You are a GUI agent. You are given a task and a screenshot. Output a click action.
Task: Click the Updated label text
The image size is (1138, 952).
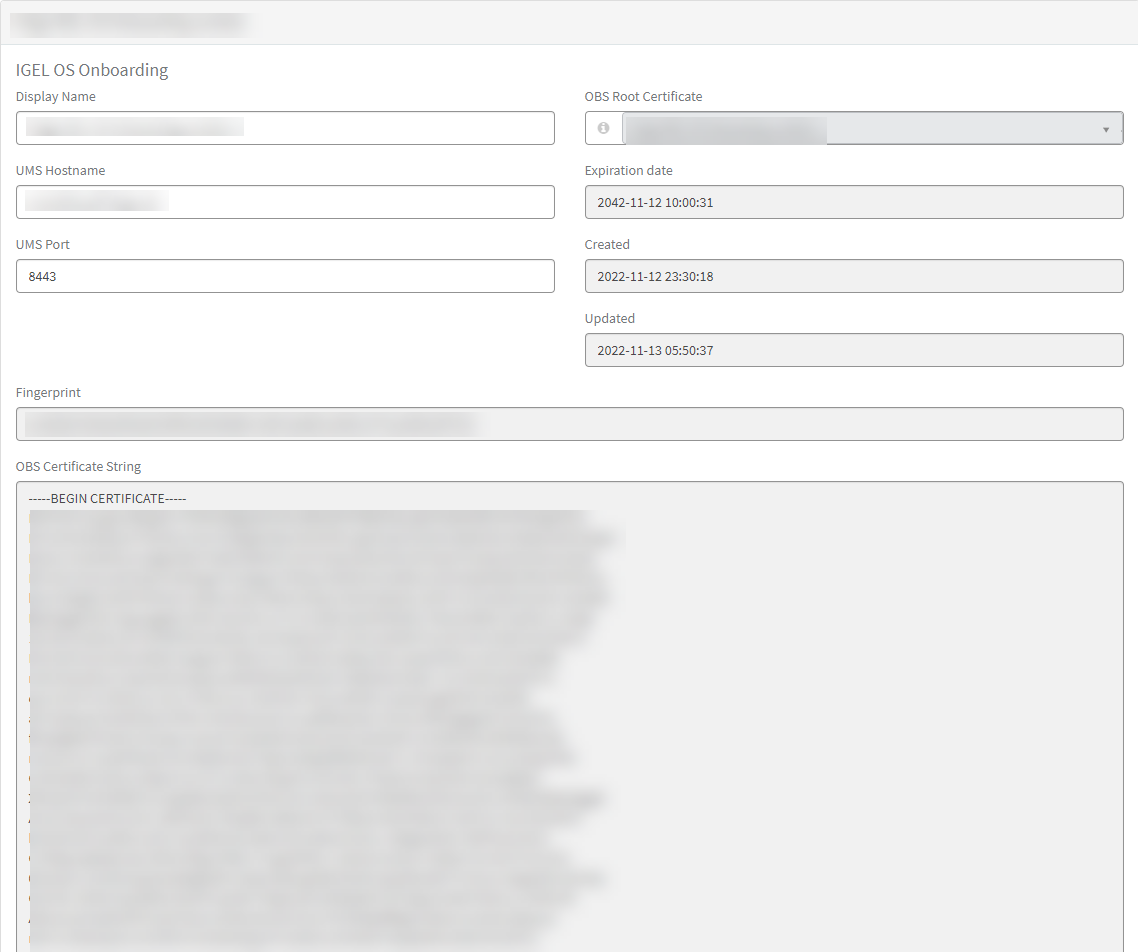click(609, 319)
